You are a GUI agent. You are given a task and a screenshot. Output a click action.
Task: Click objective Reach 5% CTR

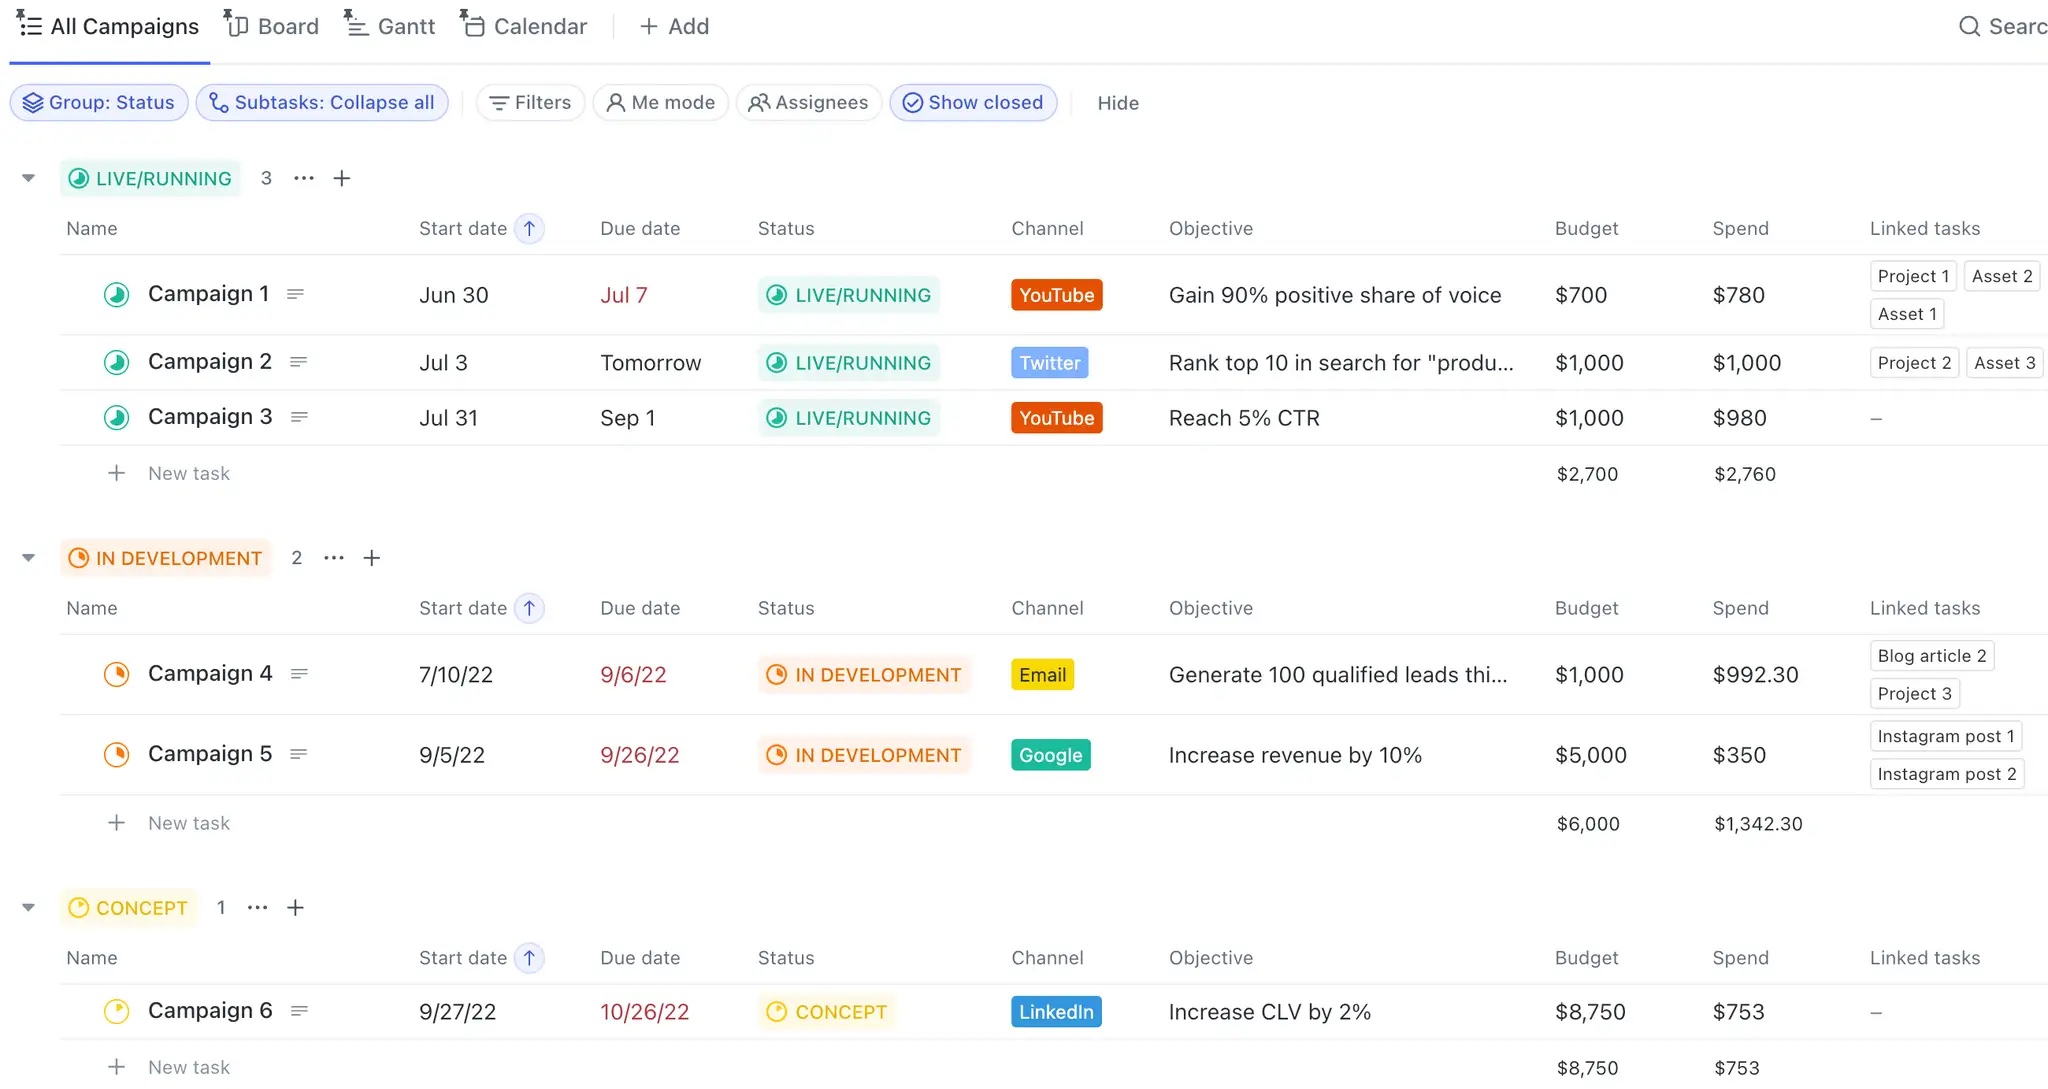click(1244, 418)
